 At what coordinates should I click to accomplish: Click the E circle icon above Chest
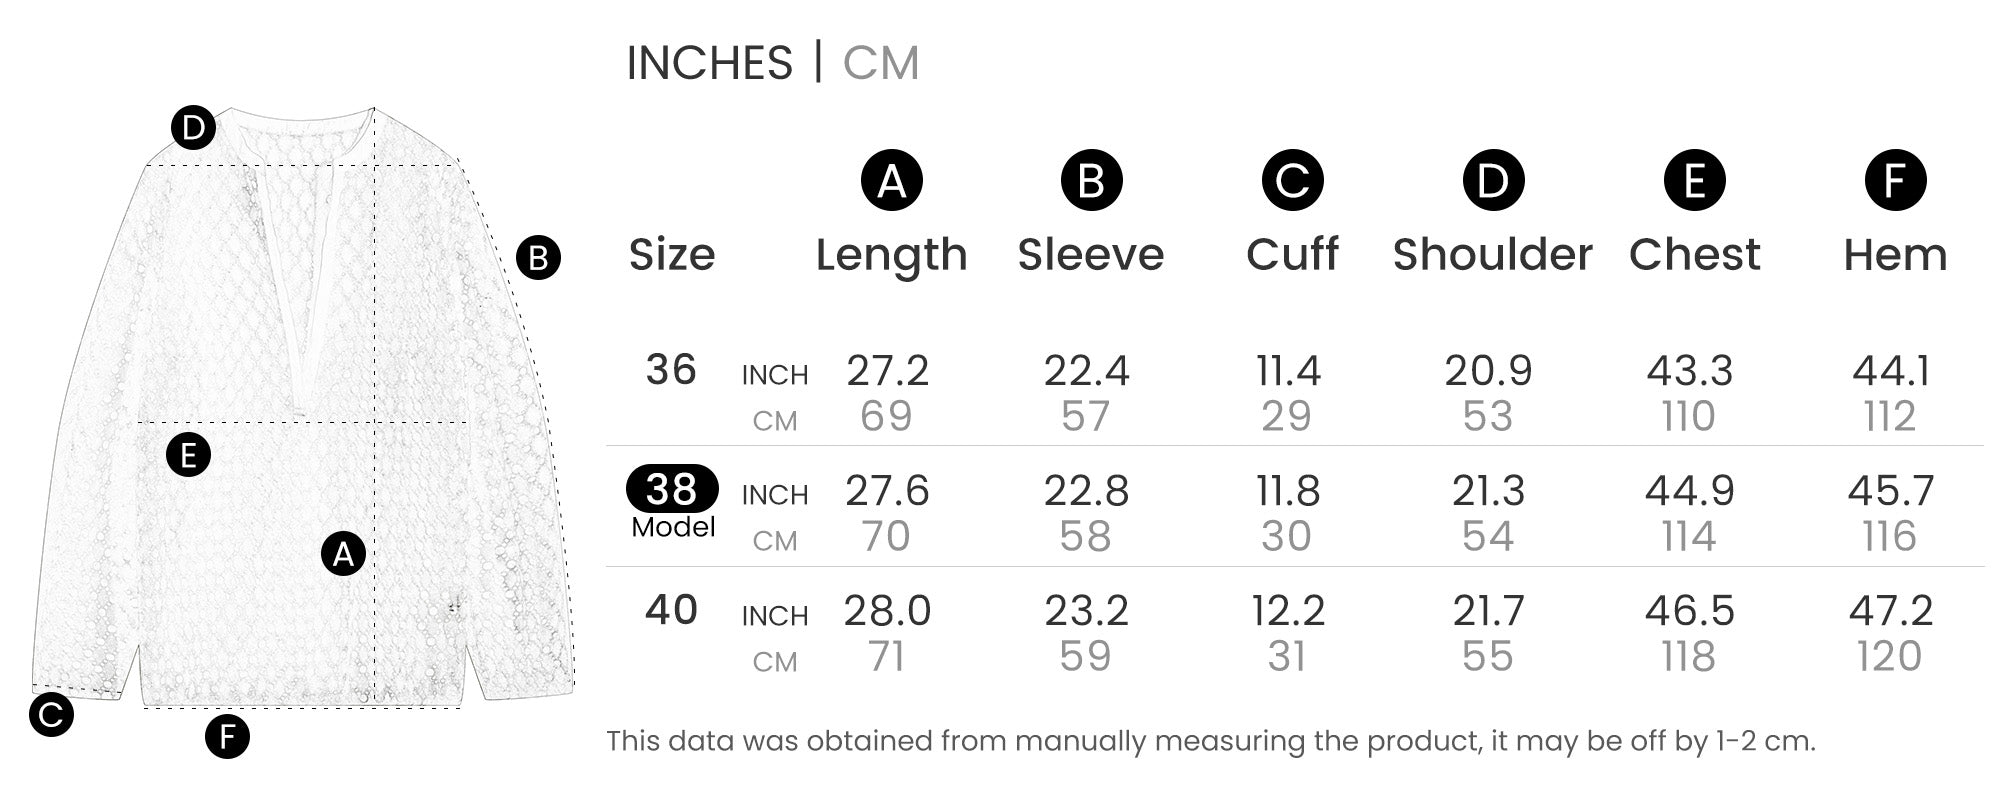[x=1694, y=181]
